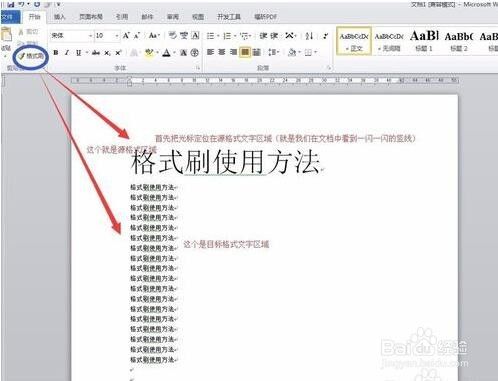Screen dimensions: 498x381
Task: Click the Align Left icon
Action: [x=210, y=52]
